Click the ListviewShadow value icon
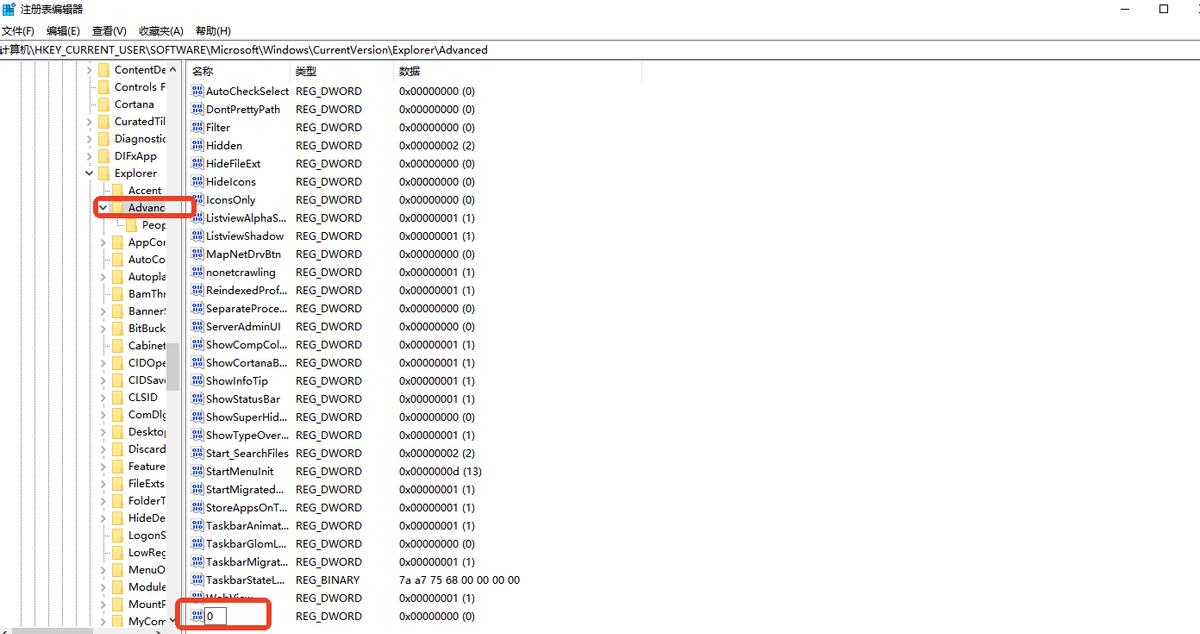The image size is (1200, 634). 197,236
